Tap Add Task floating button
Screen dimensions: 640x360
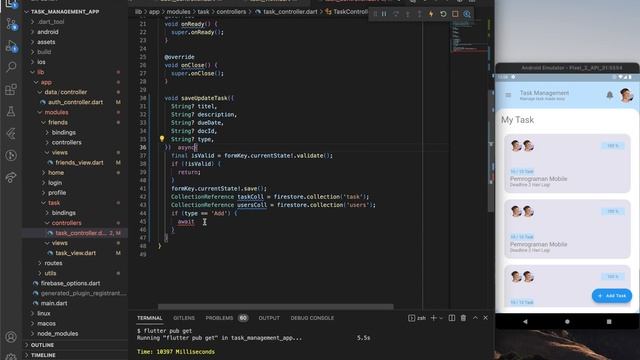[612, 296]
